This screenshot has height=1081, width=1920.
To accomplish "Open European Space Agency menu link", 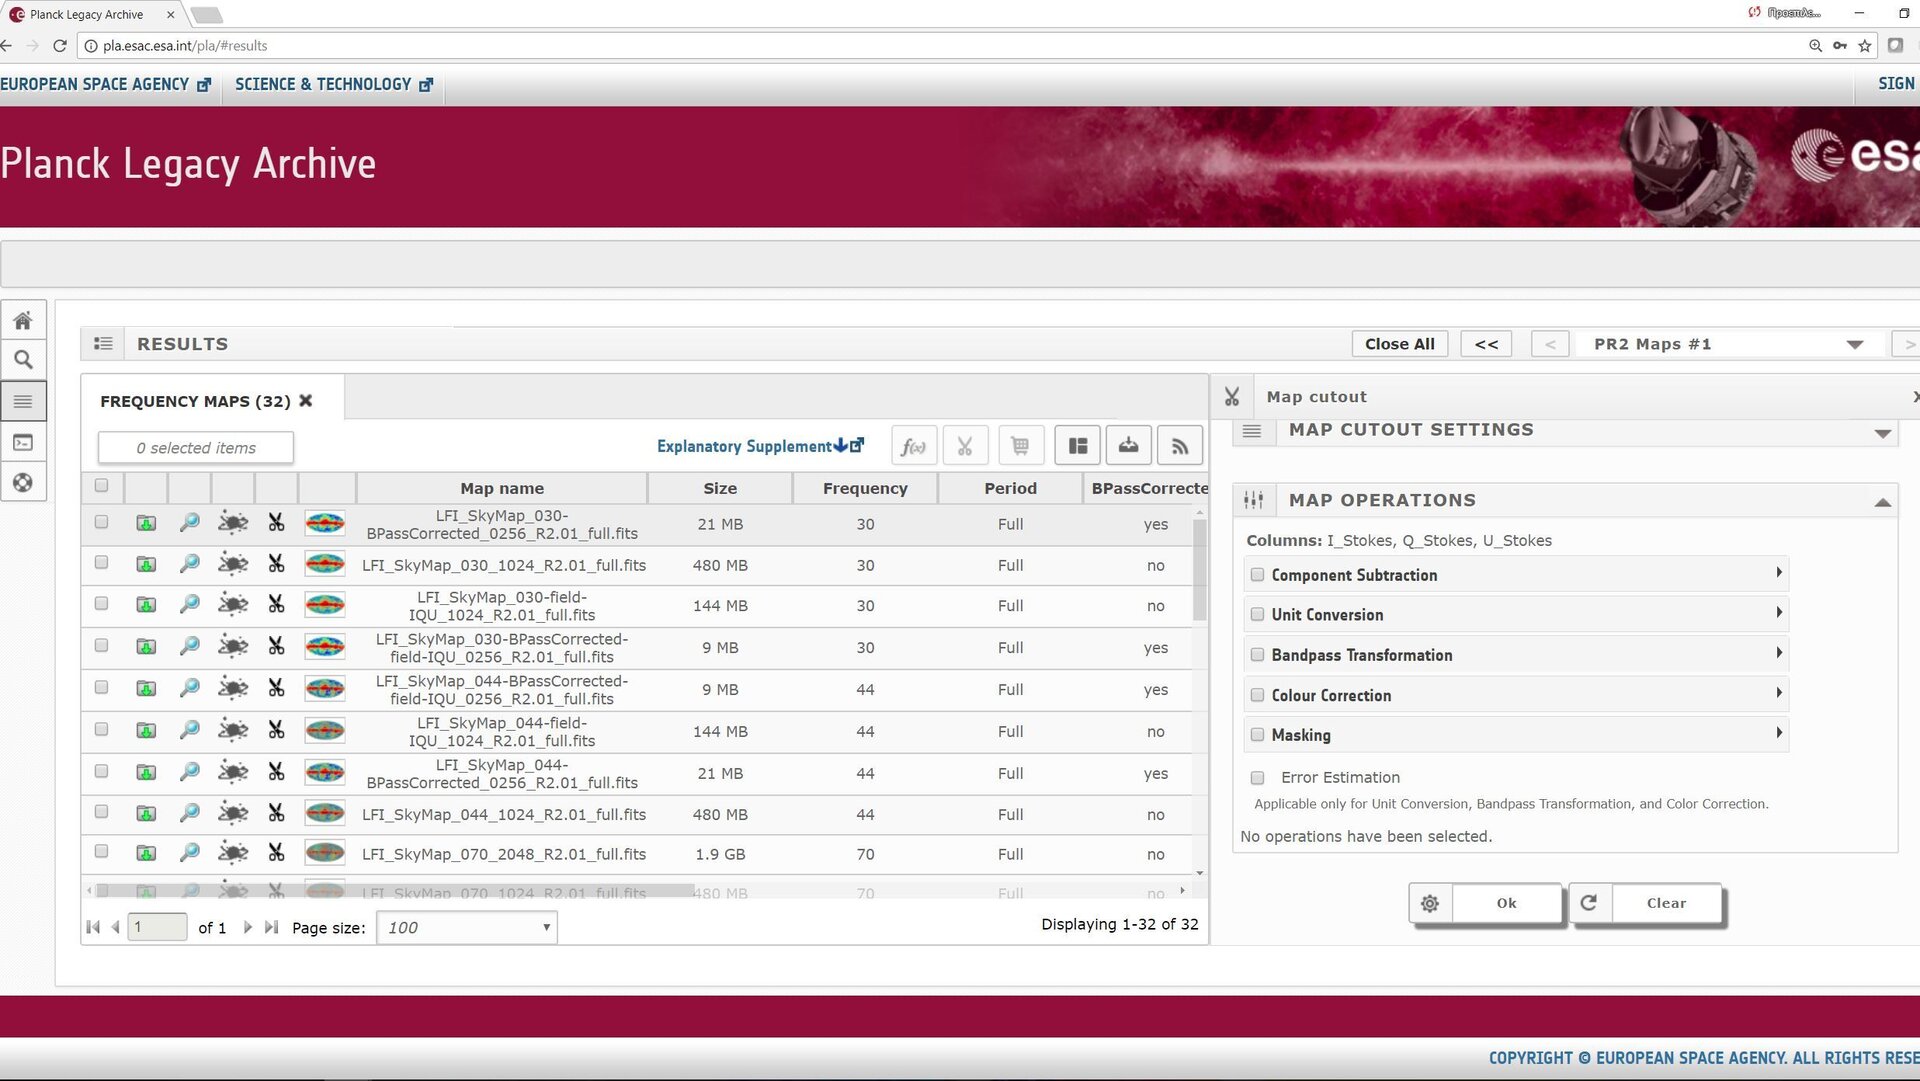I will point(105,85).
